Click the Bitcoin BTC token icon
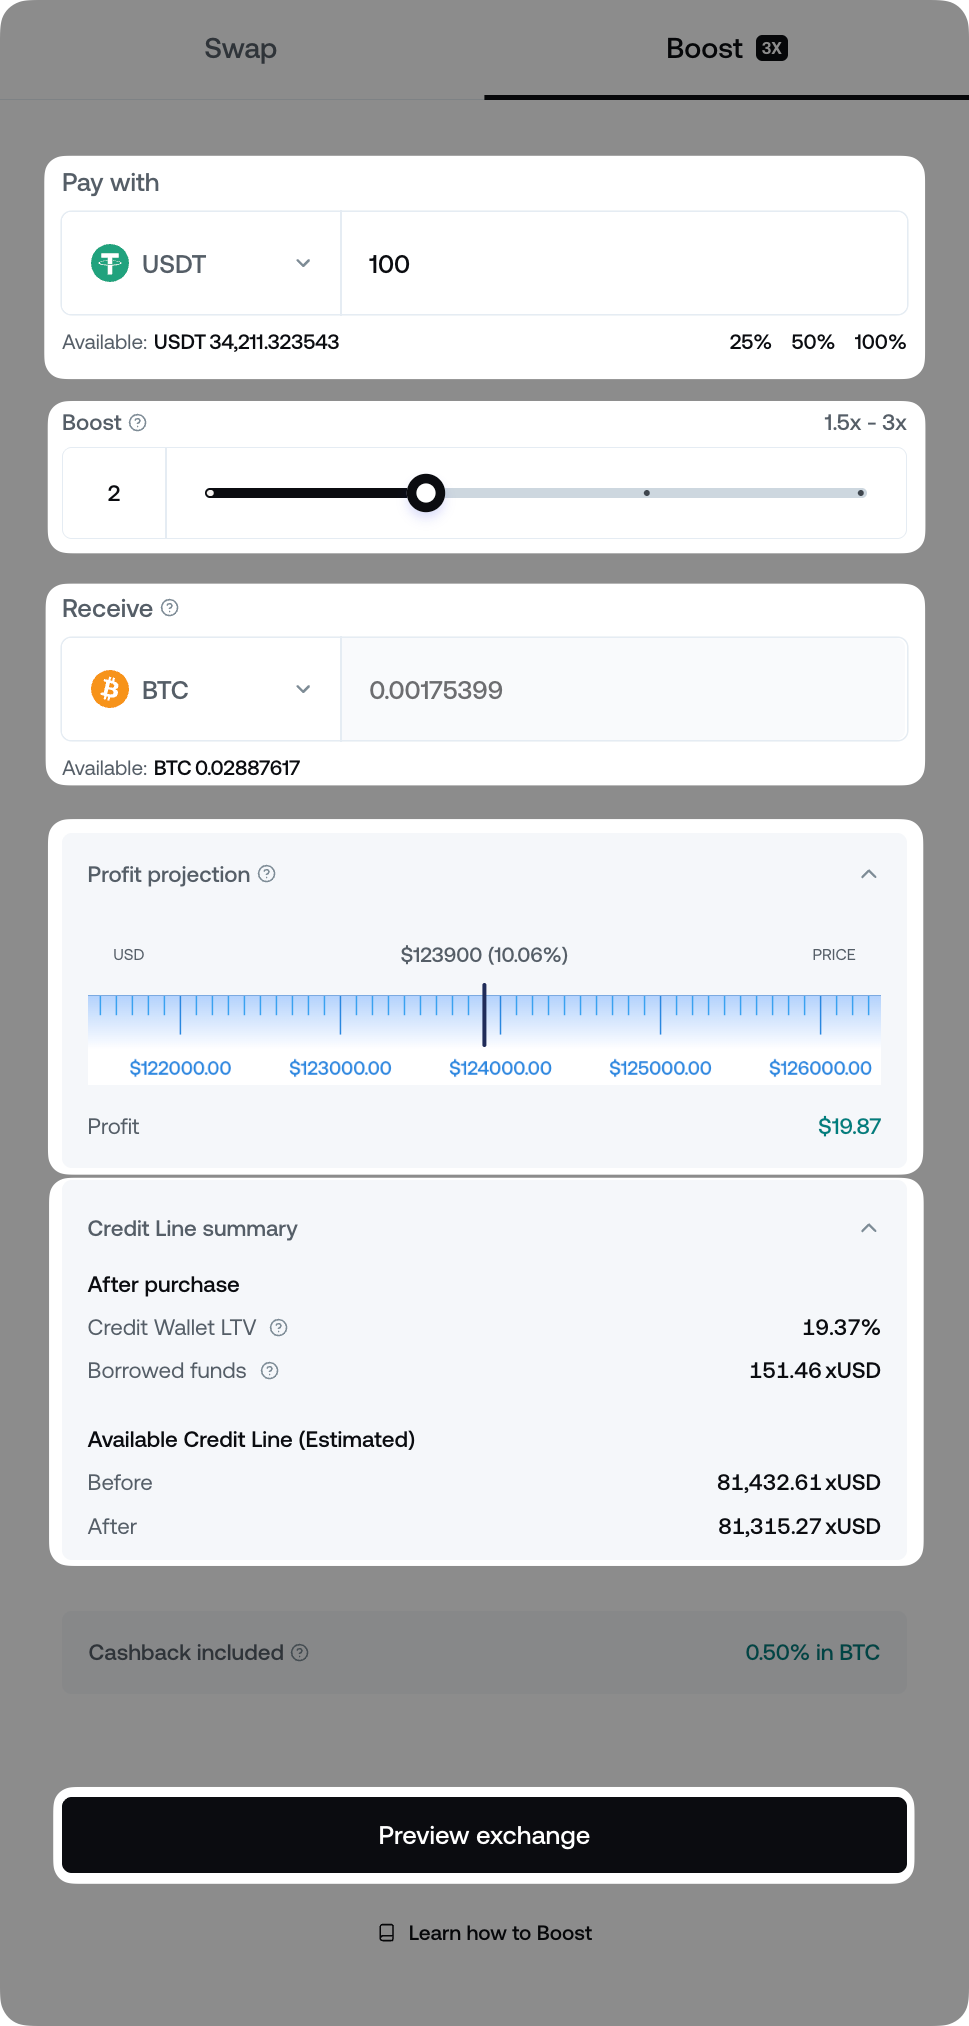This screenshot has height=2026, width=969. coord(110,689)
